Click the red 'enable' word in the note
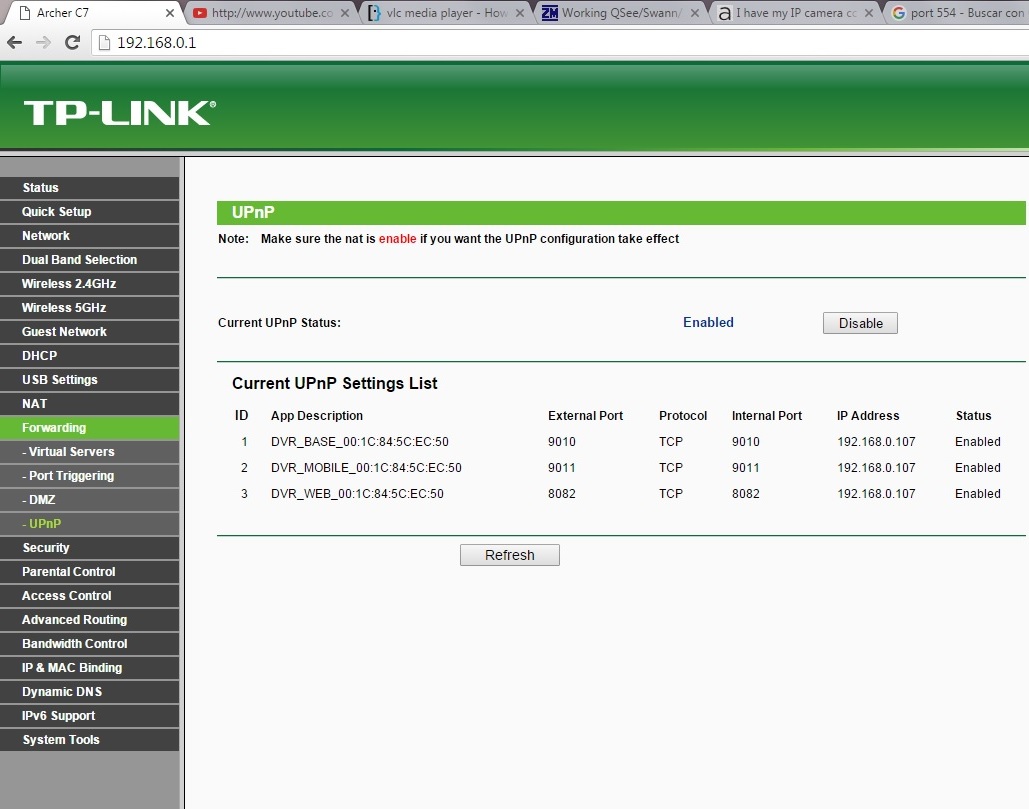1029x809 pixels. click(x=397, y=239)
